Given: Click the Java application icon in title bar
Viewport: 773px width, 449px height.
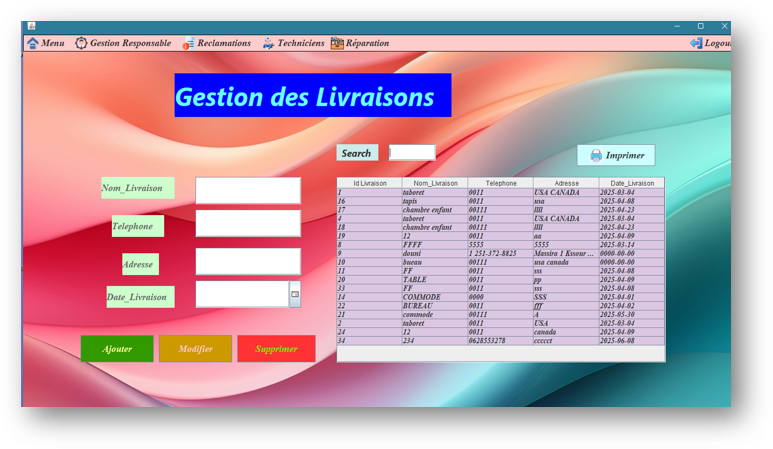Looking at the screenshot, I should 32,26.
